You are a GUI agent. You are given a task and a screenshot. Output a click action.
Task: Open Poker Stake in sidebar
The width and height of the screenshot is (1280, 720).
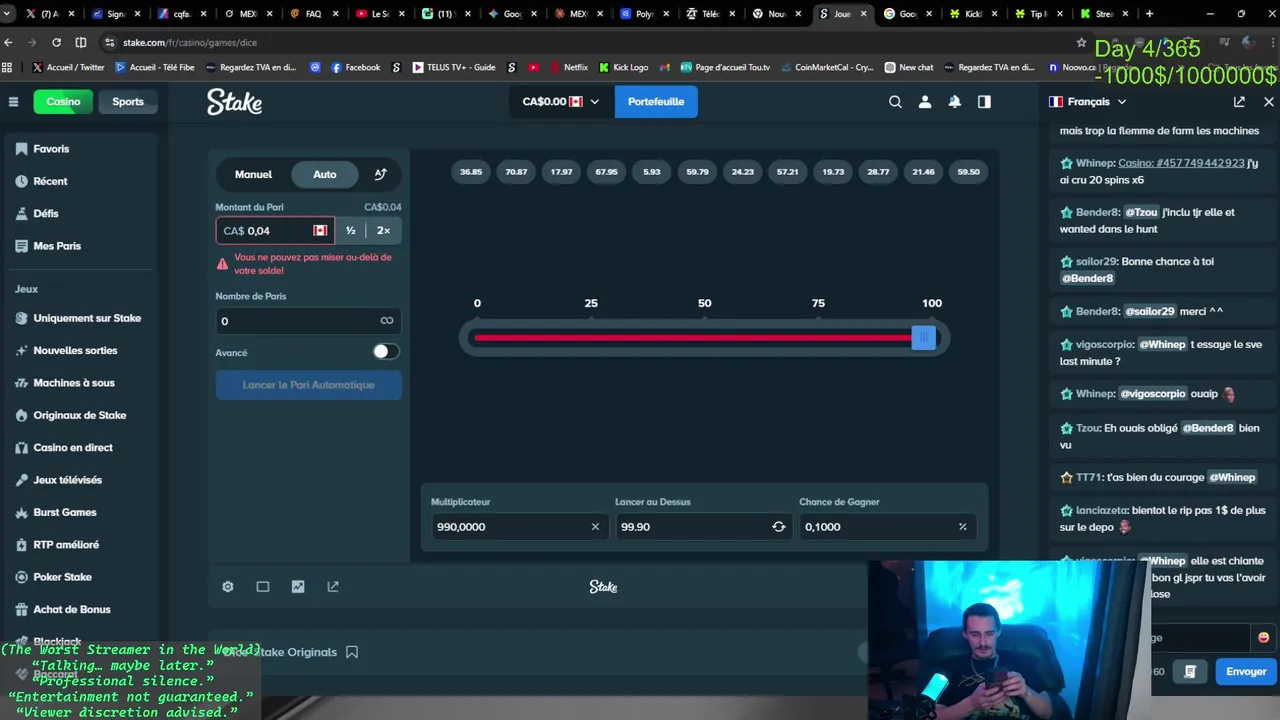[80, 577]
